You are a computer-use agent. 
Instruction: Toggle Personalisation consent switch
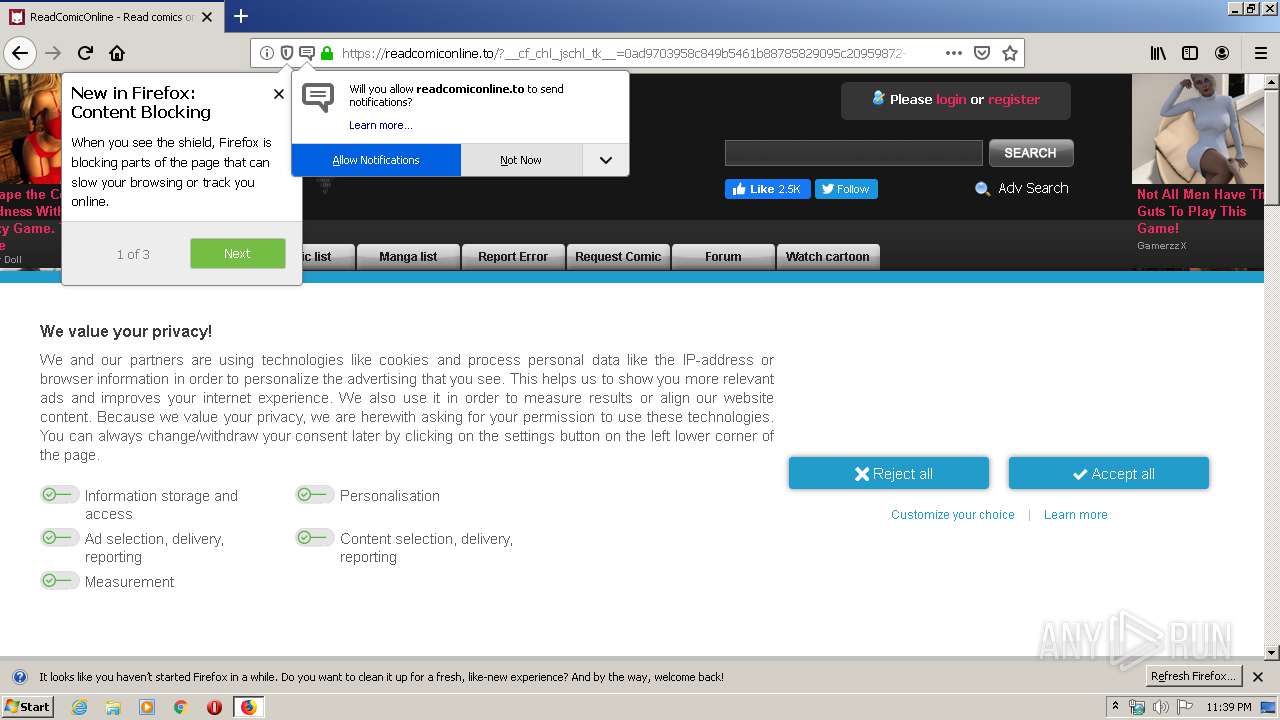(314, 494)
